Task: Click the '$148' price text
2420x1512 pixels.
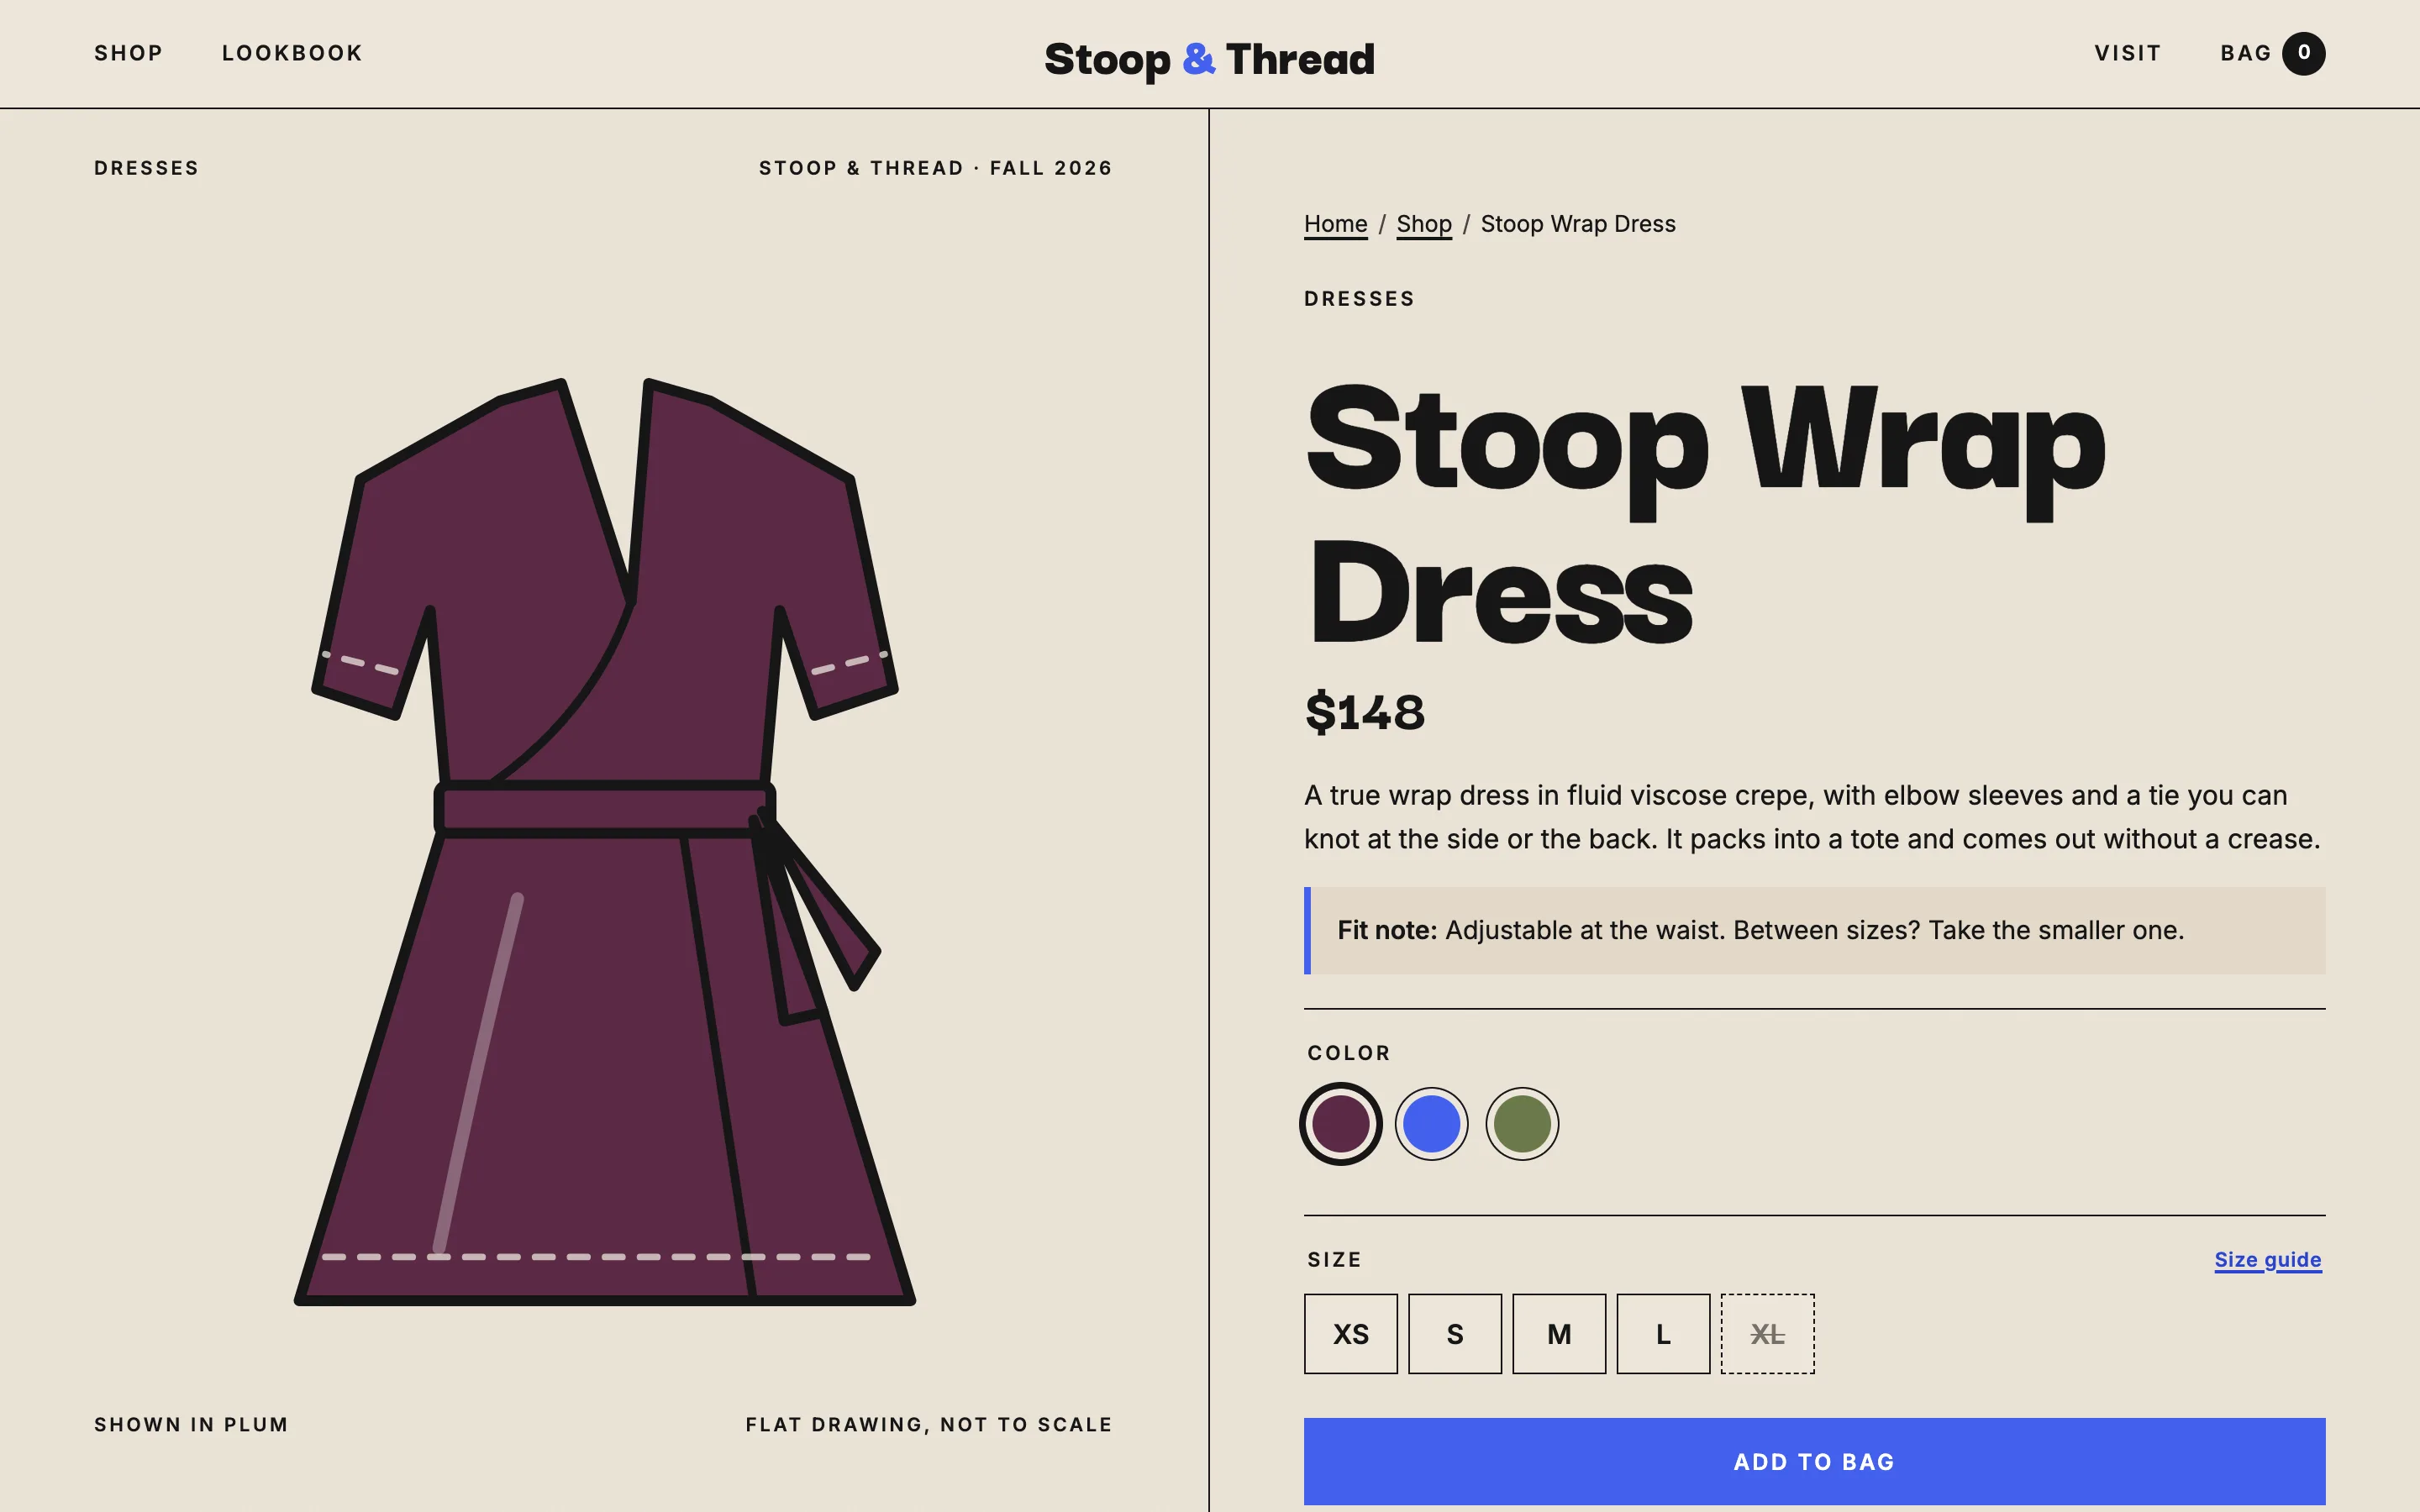Action: click(1365, 712)
